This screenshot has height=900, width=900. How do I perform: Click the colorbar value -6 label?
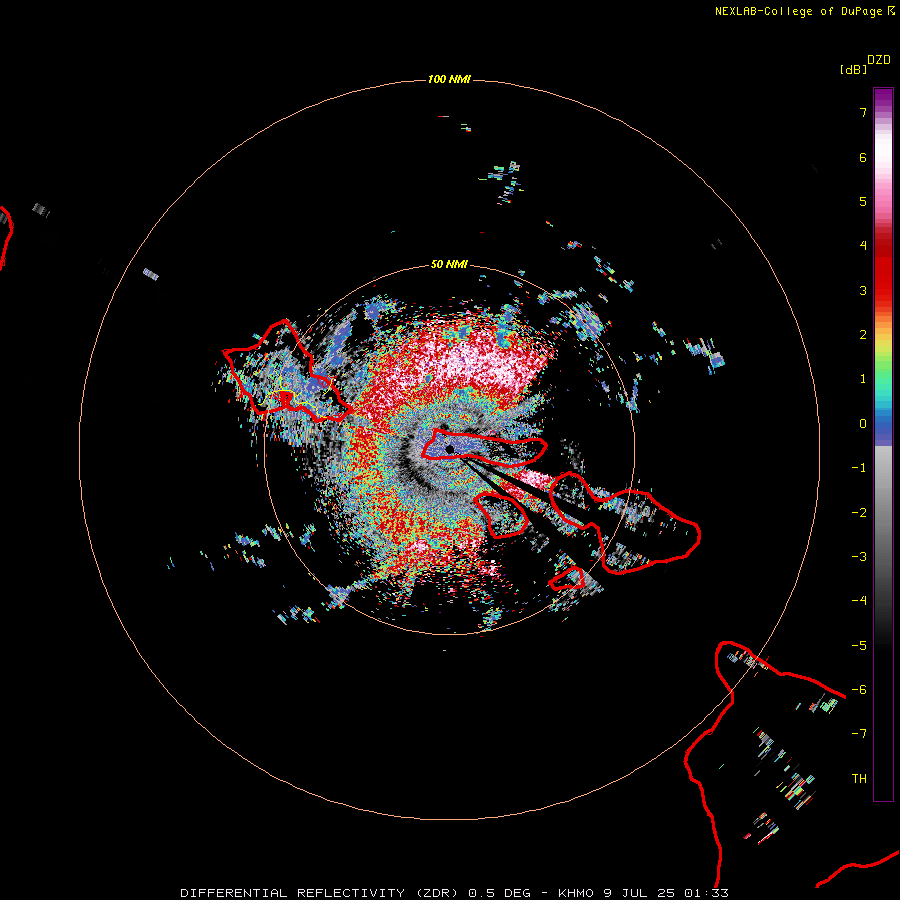click(859, 690)
